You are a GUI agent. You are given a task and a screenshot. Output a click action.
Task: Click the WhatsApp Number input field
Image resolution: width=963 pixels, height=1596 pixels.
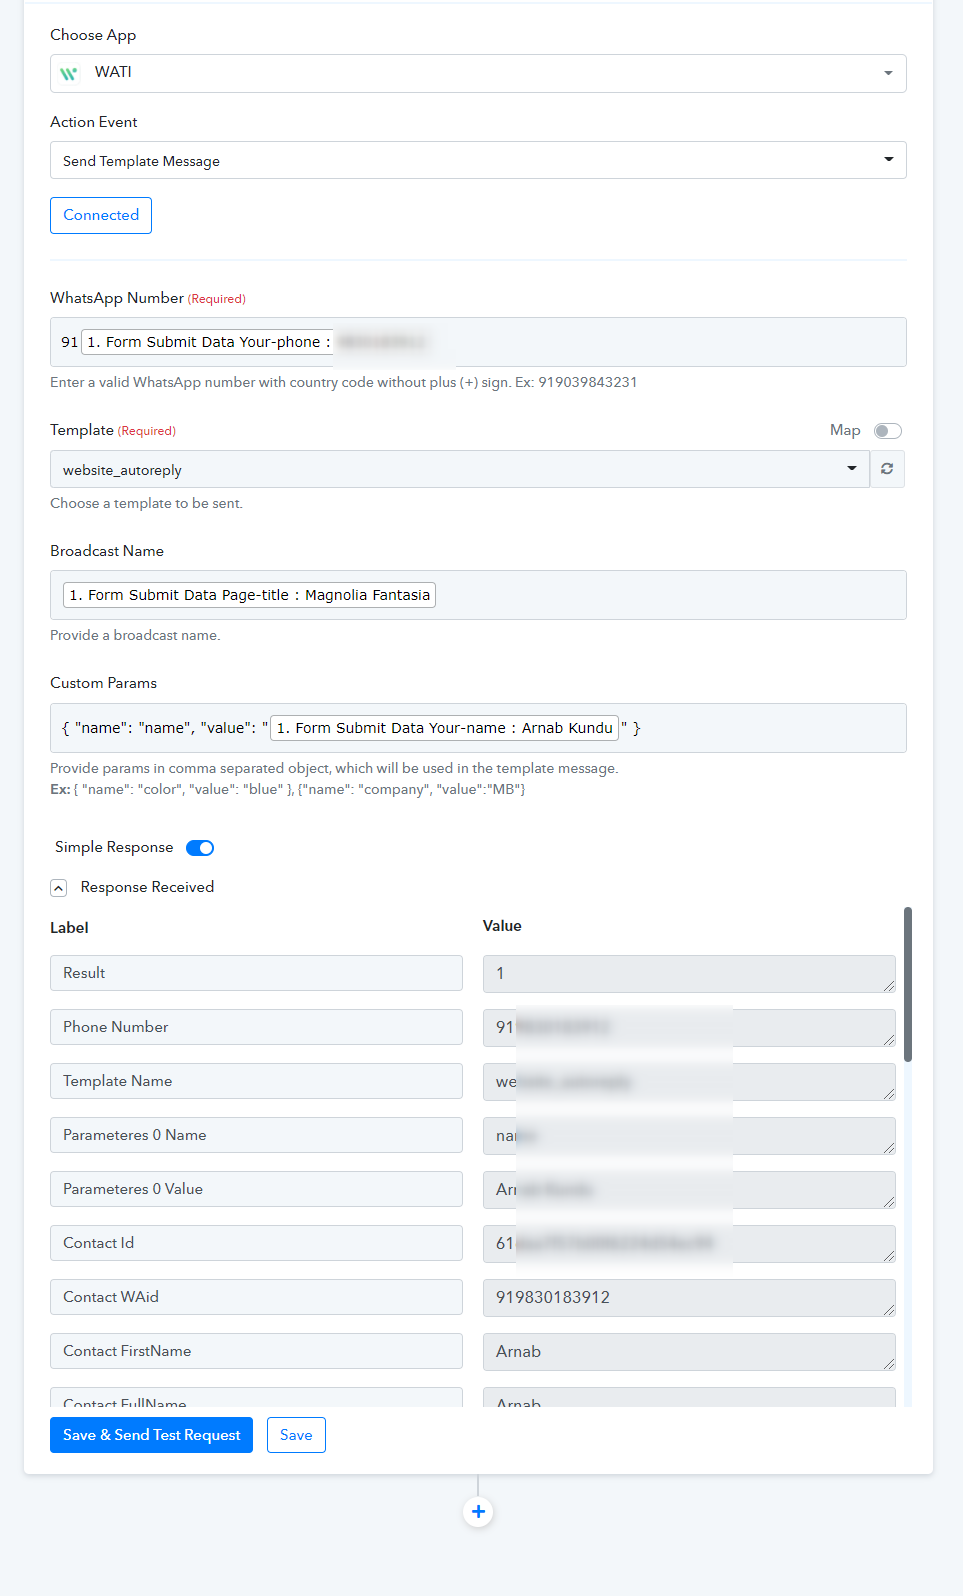coord(478,342)
